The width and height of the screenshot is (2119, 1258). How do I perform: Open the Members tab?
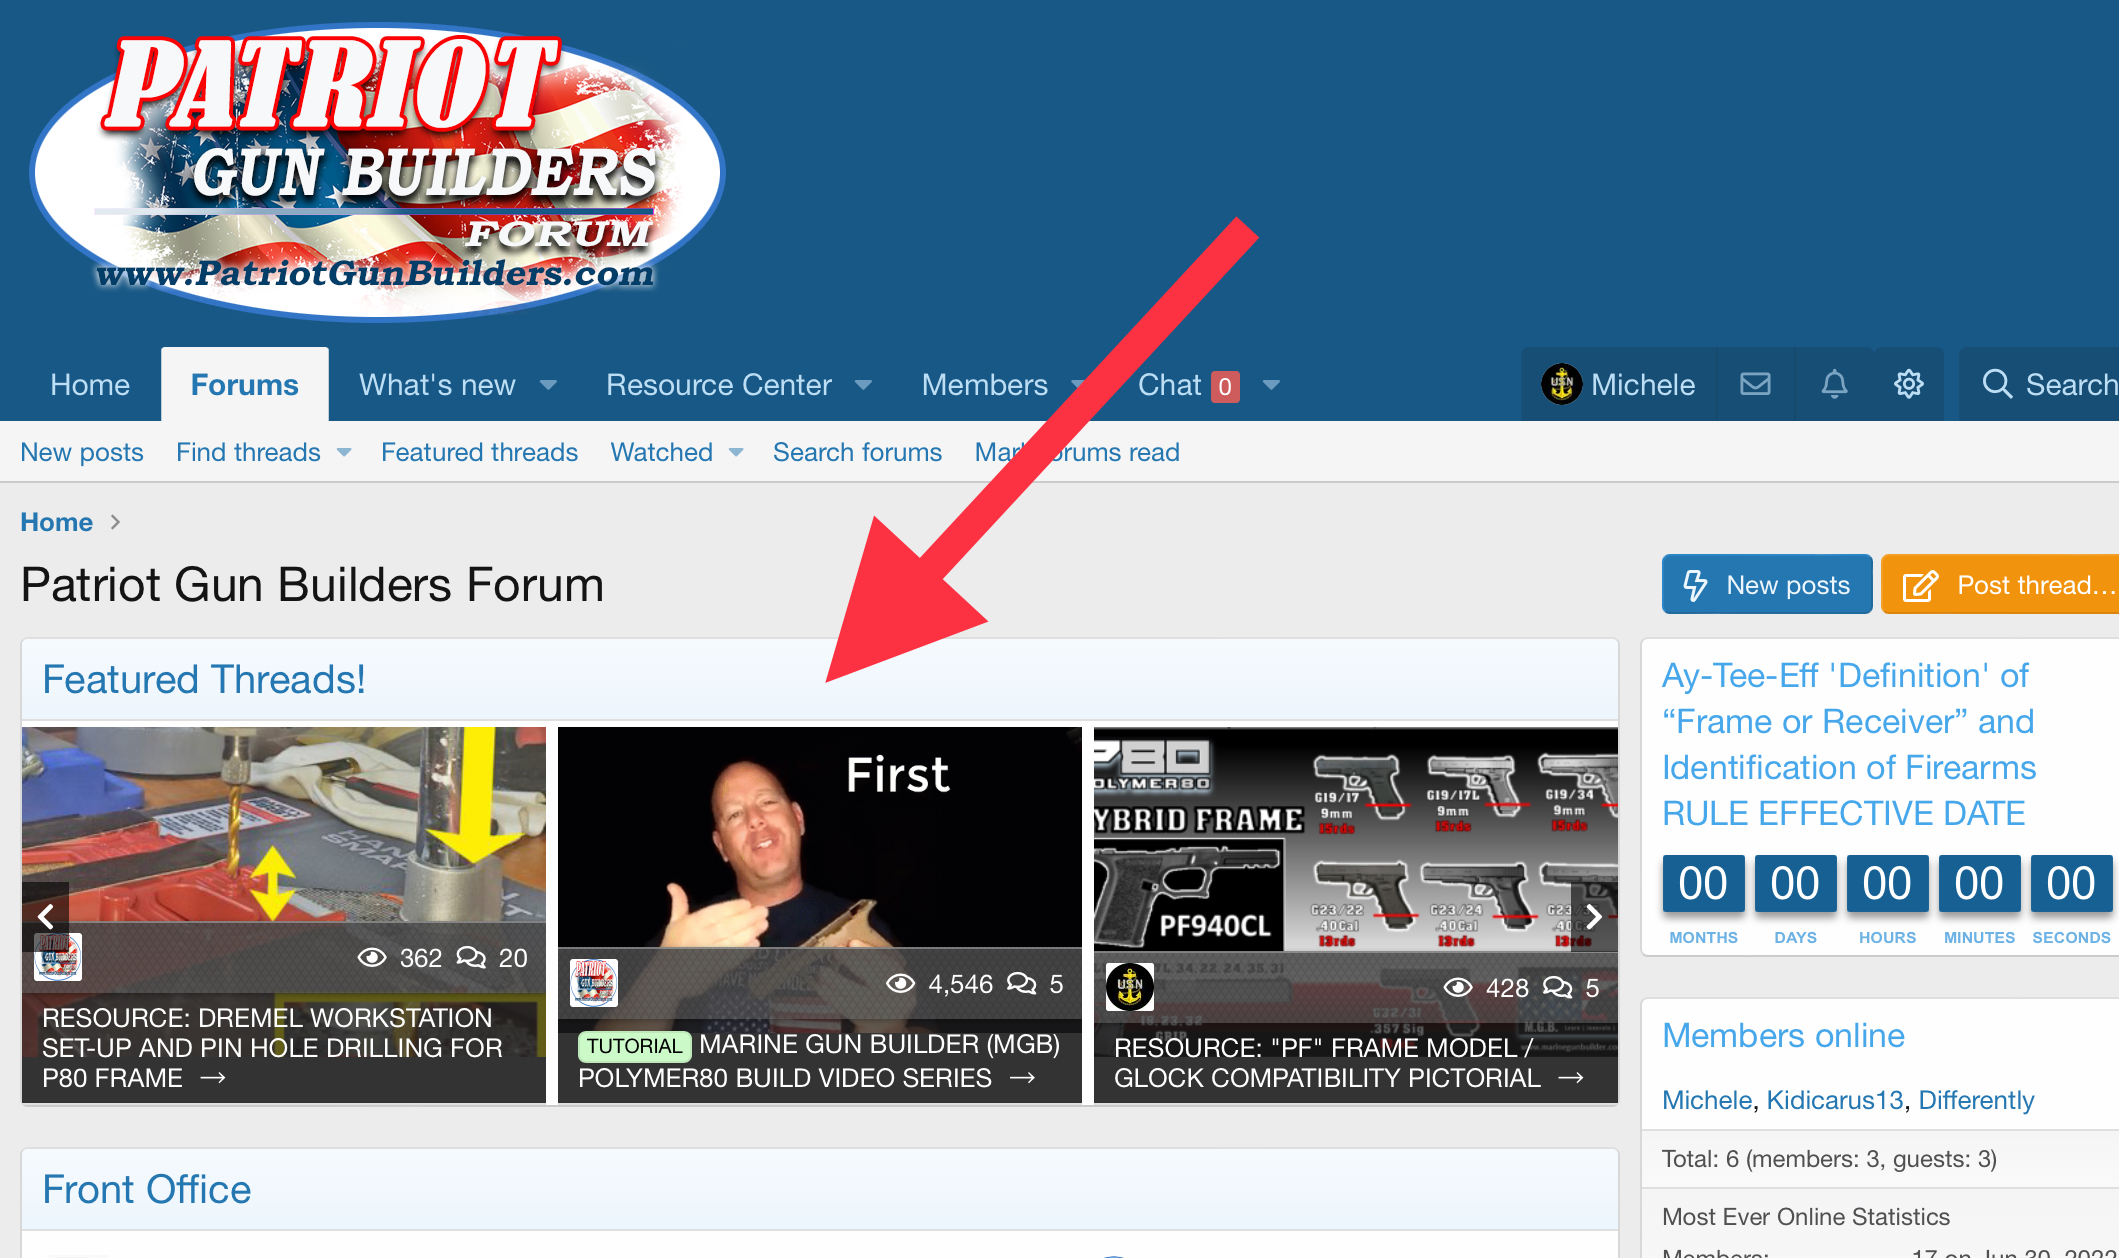click(985, 385)
